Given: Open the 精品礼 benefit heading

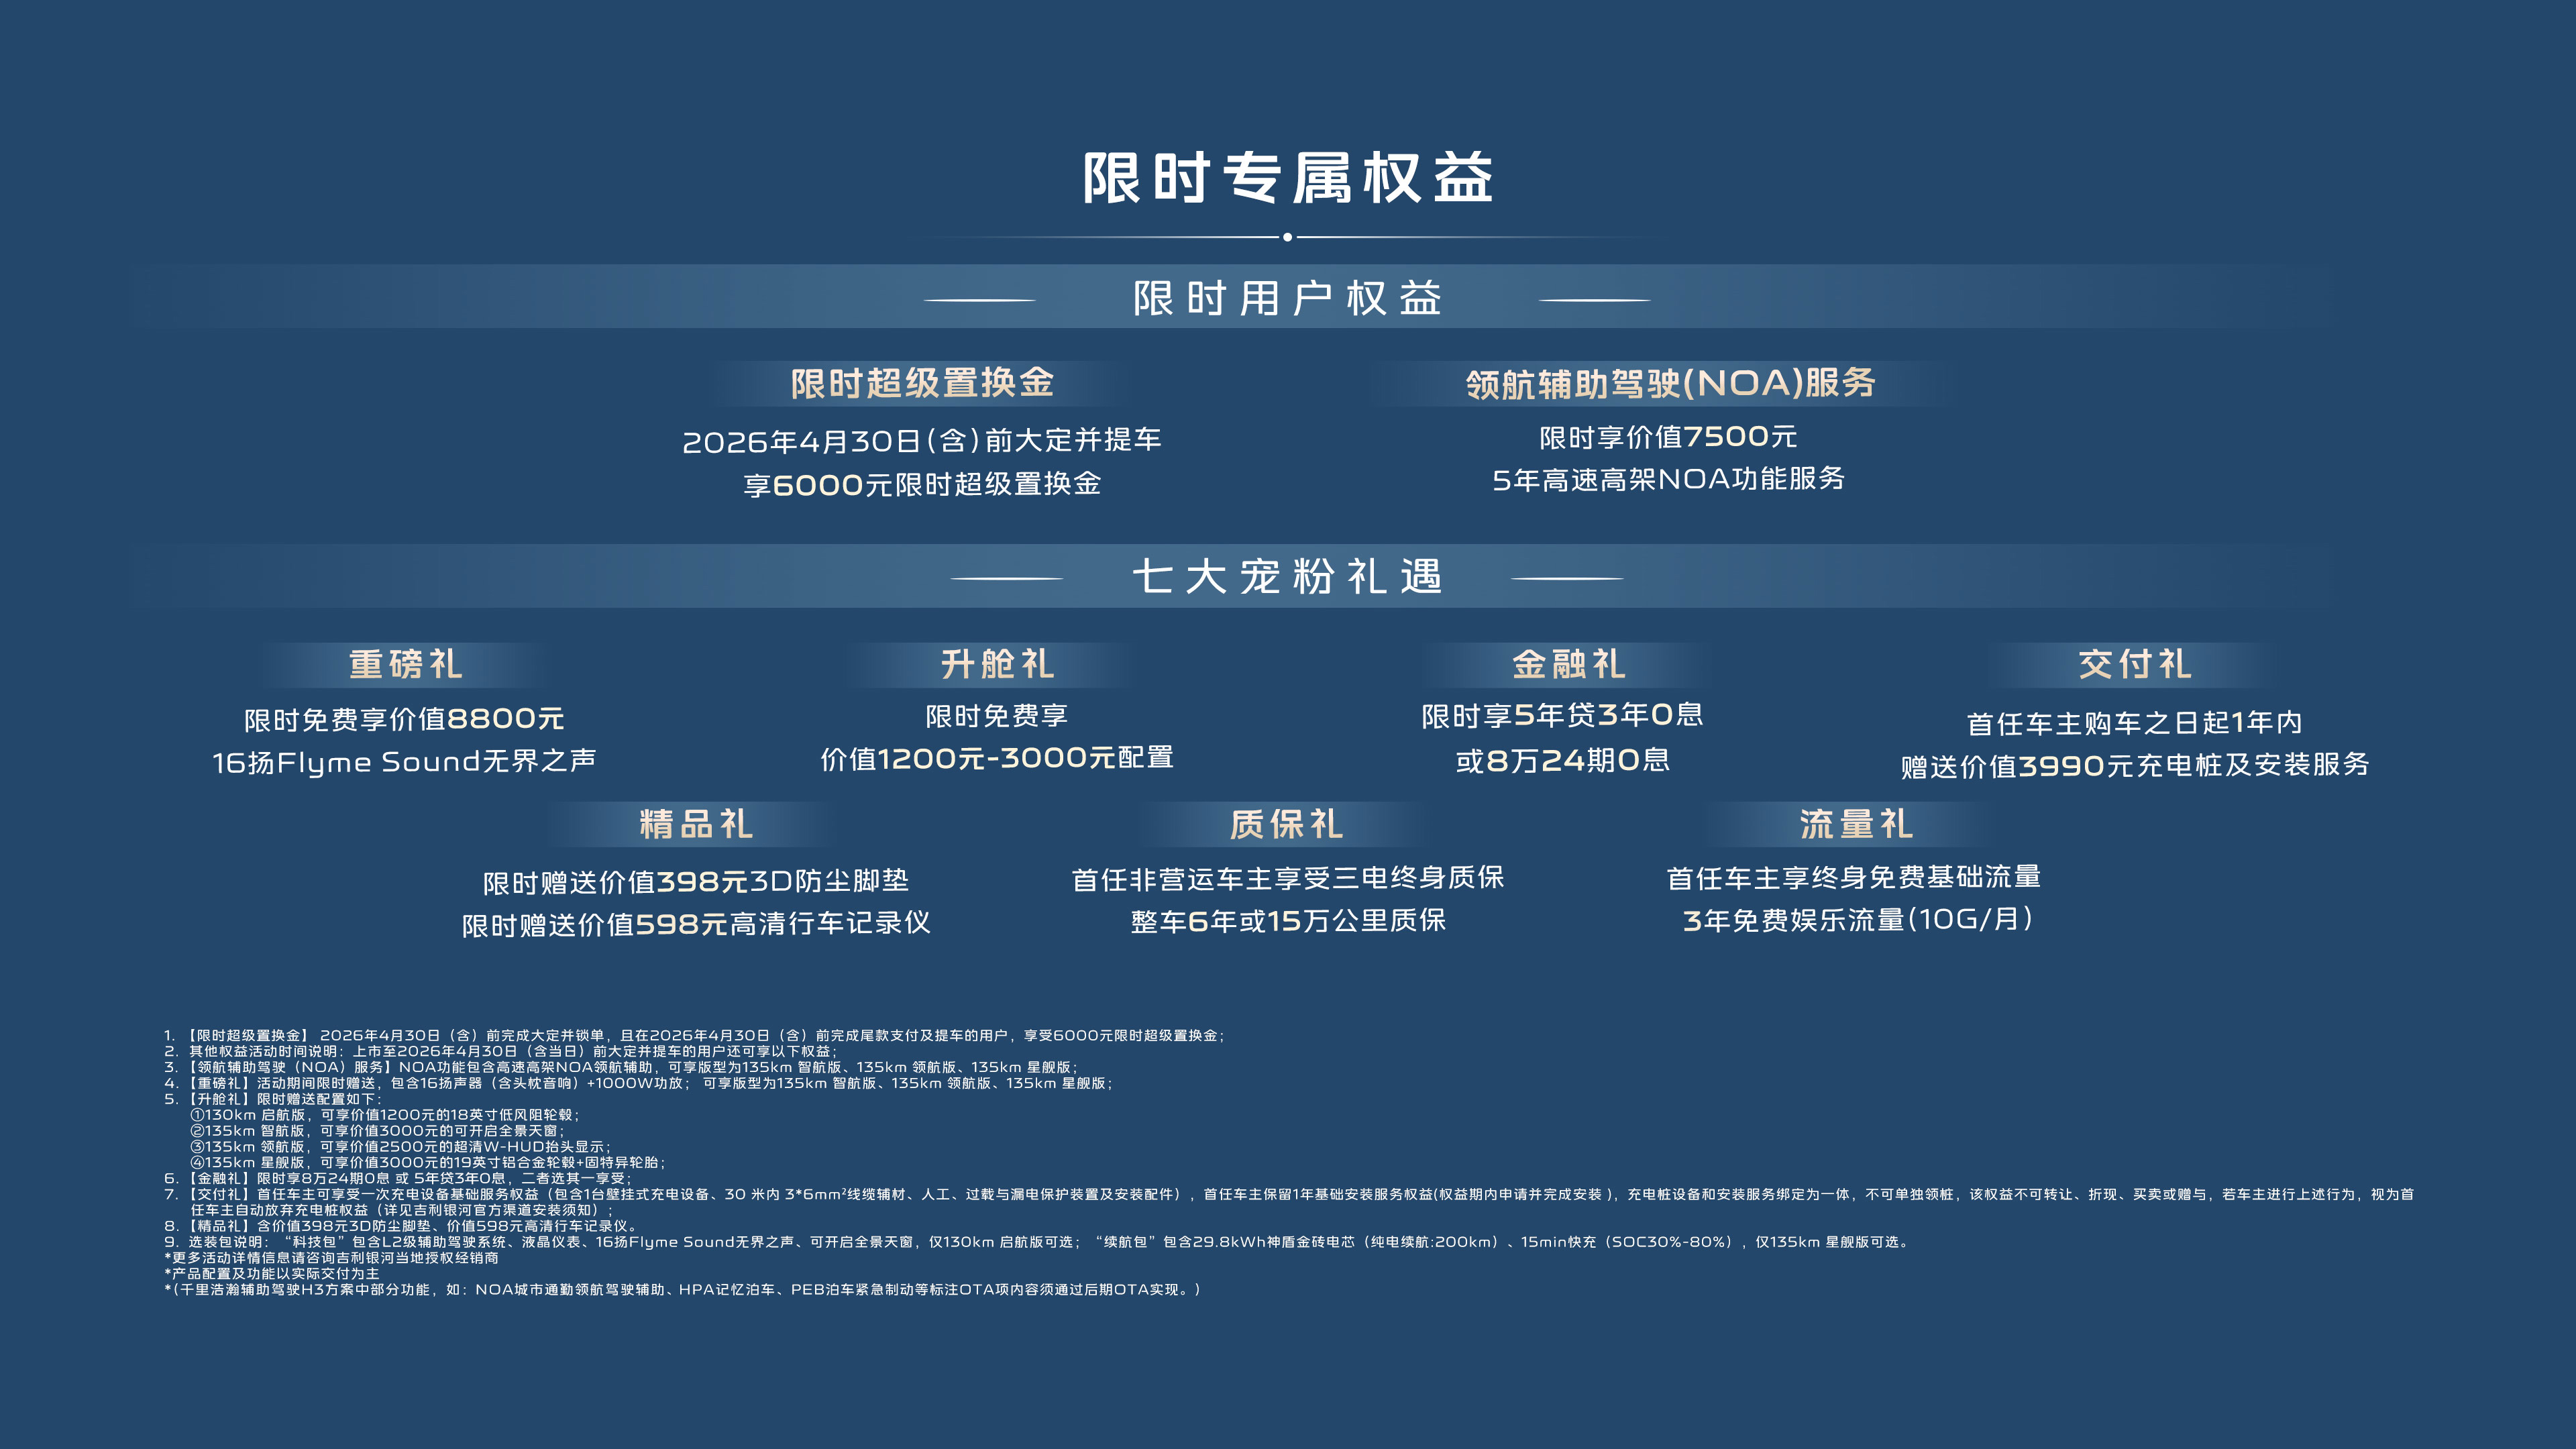Looking at the screenshot, I should pyautogui.click(x=696, y=824).
